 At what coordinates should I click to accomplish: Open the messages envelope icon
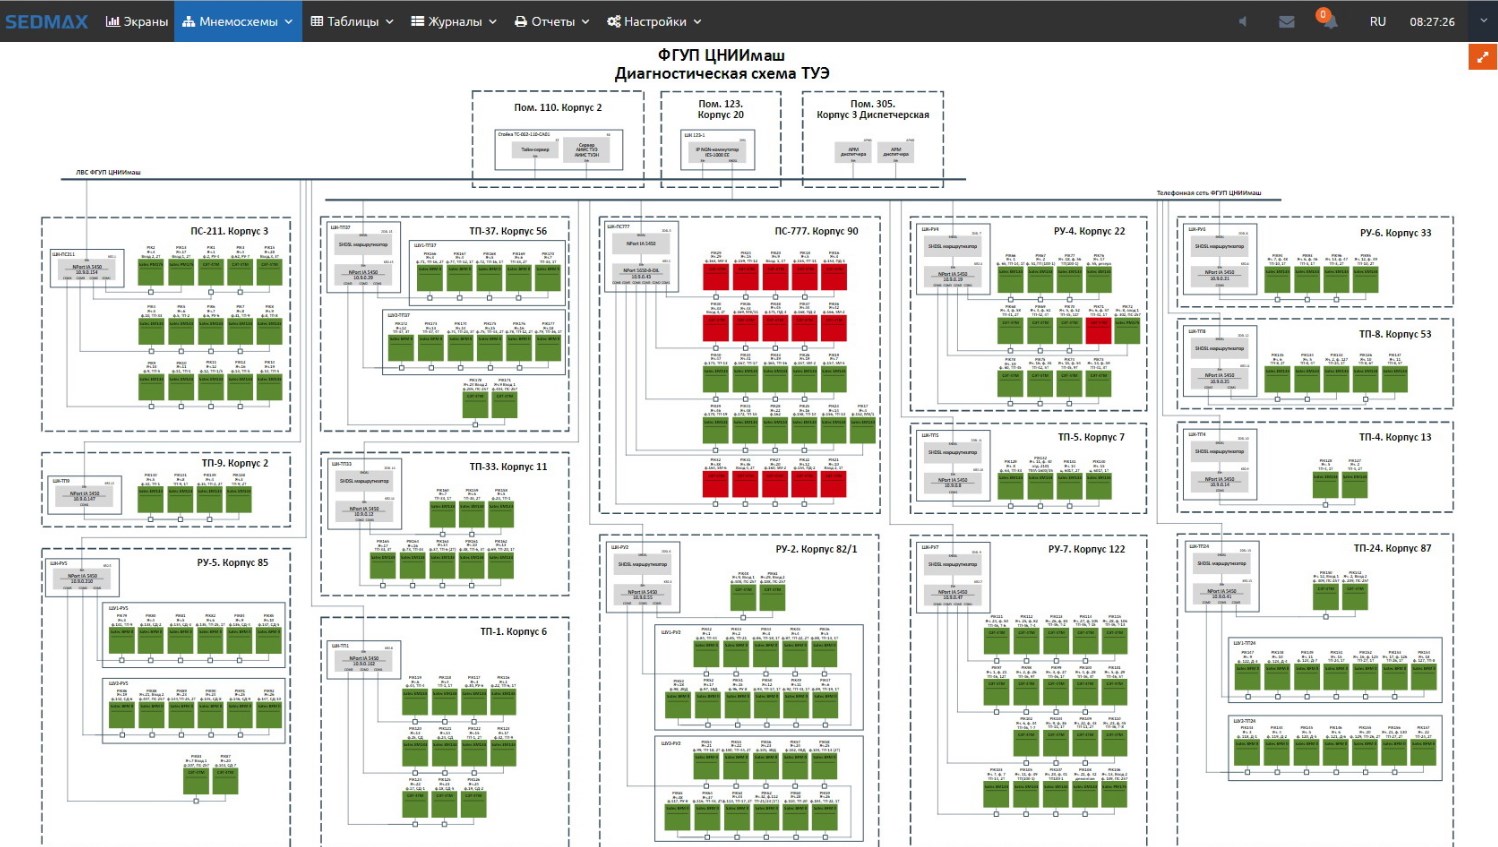point(1286,21)
